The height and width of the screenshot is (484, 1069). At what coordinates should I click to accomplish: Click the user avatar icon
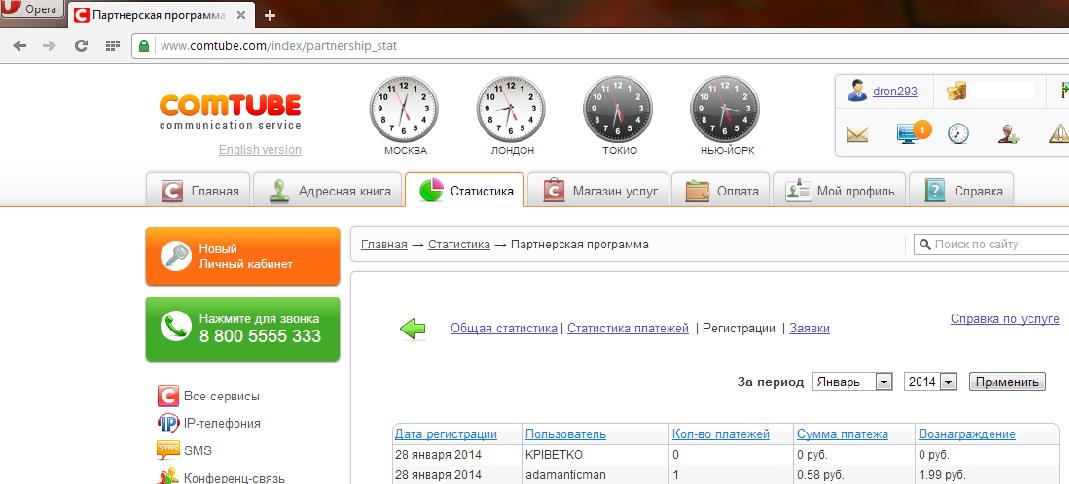tap(857, 91)
